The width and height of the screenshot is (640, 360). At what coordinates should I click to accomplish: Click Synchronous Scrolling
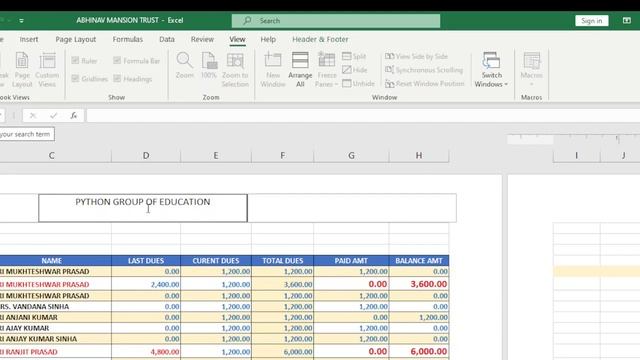[x=424, y=70]
